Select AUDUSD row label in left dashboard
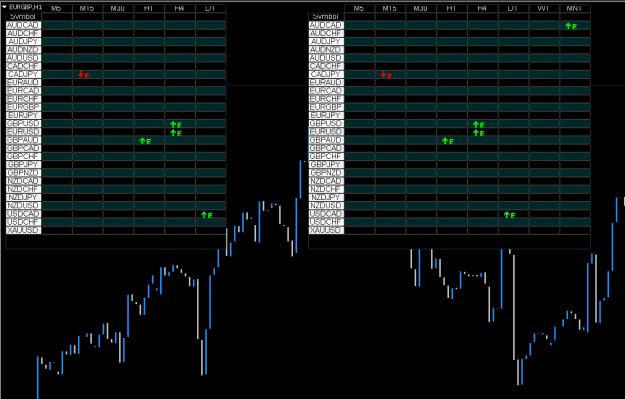The height and width of the screenshot is (399, 625). 24,58
